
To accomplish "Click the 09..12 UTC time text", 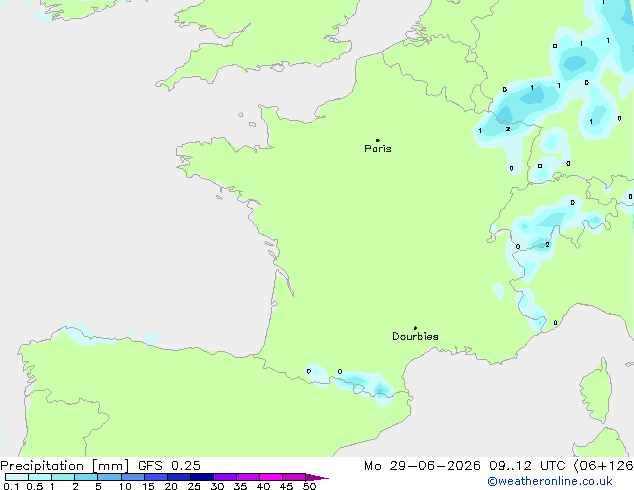I will 527,466.
